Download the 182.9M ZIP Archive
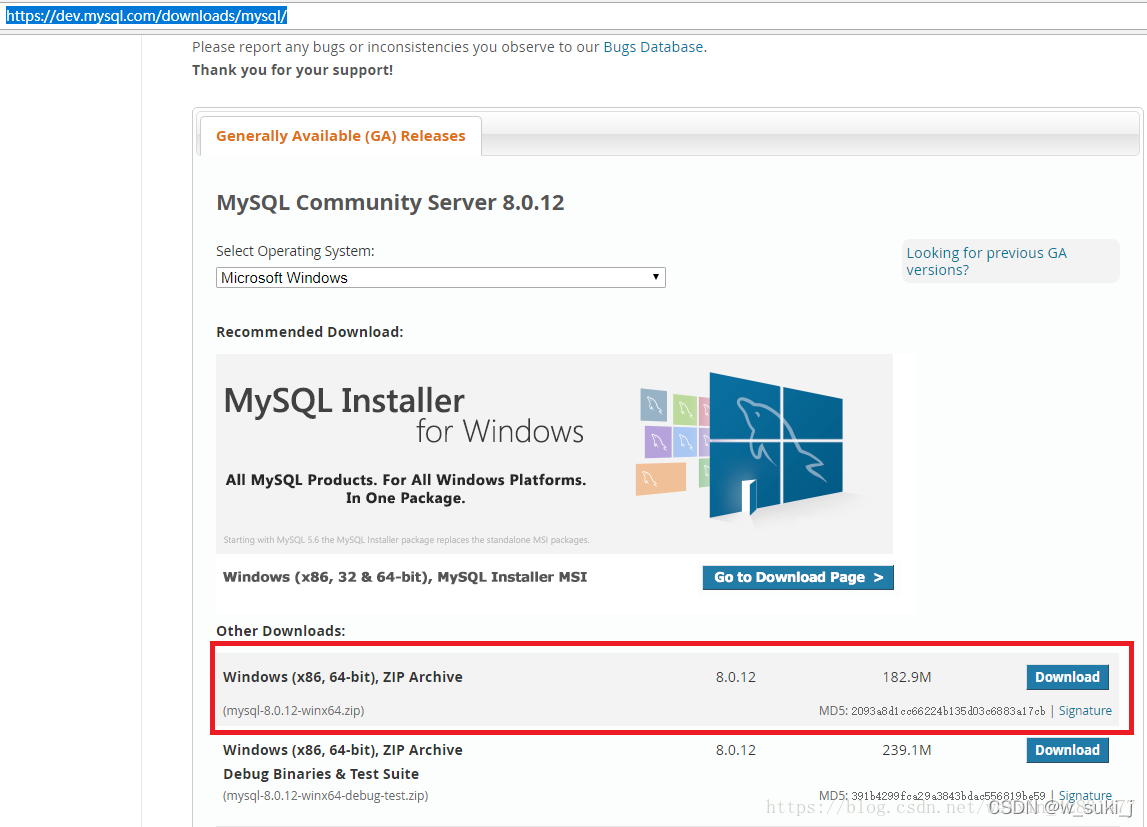The width and height of the screenshot is (1147, 827). tap(1067, 677)
